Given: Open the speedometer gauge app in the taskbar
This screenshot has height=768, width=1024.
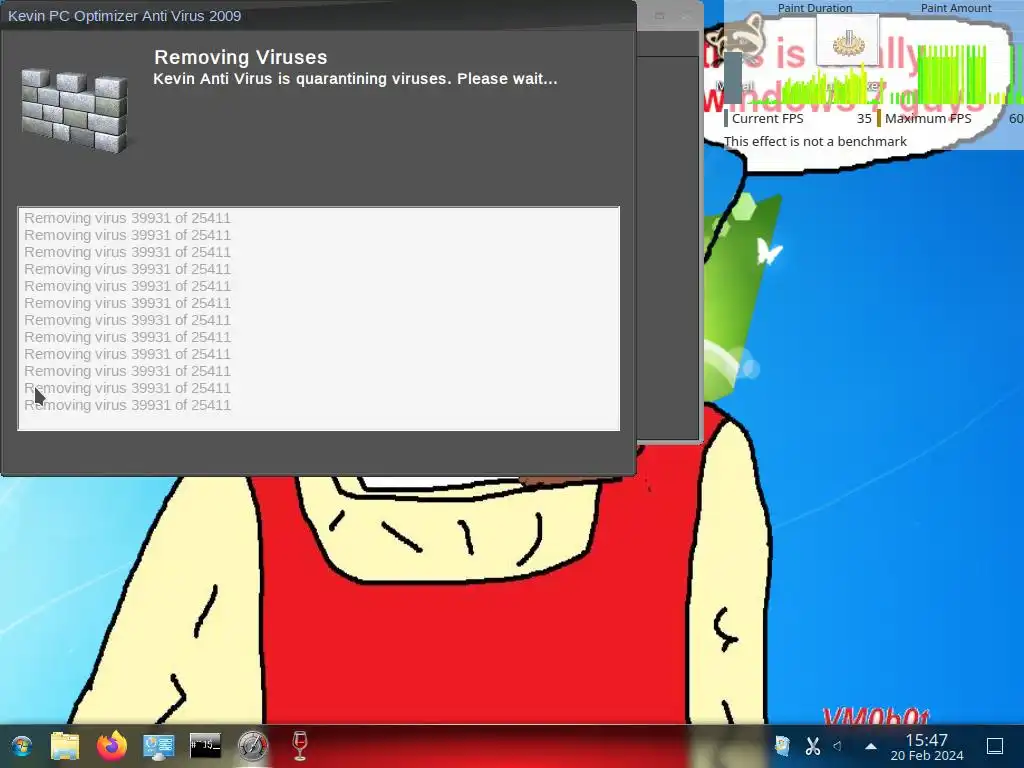Looking at the screenshot, I should coord(253,746).
